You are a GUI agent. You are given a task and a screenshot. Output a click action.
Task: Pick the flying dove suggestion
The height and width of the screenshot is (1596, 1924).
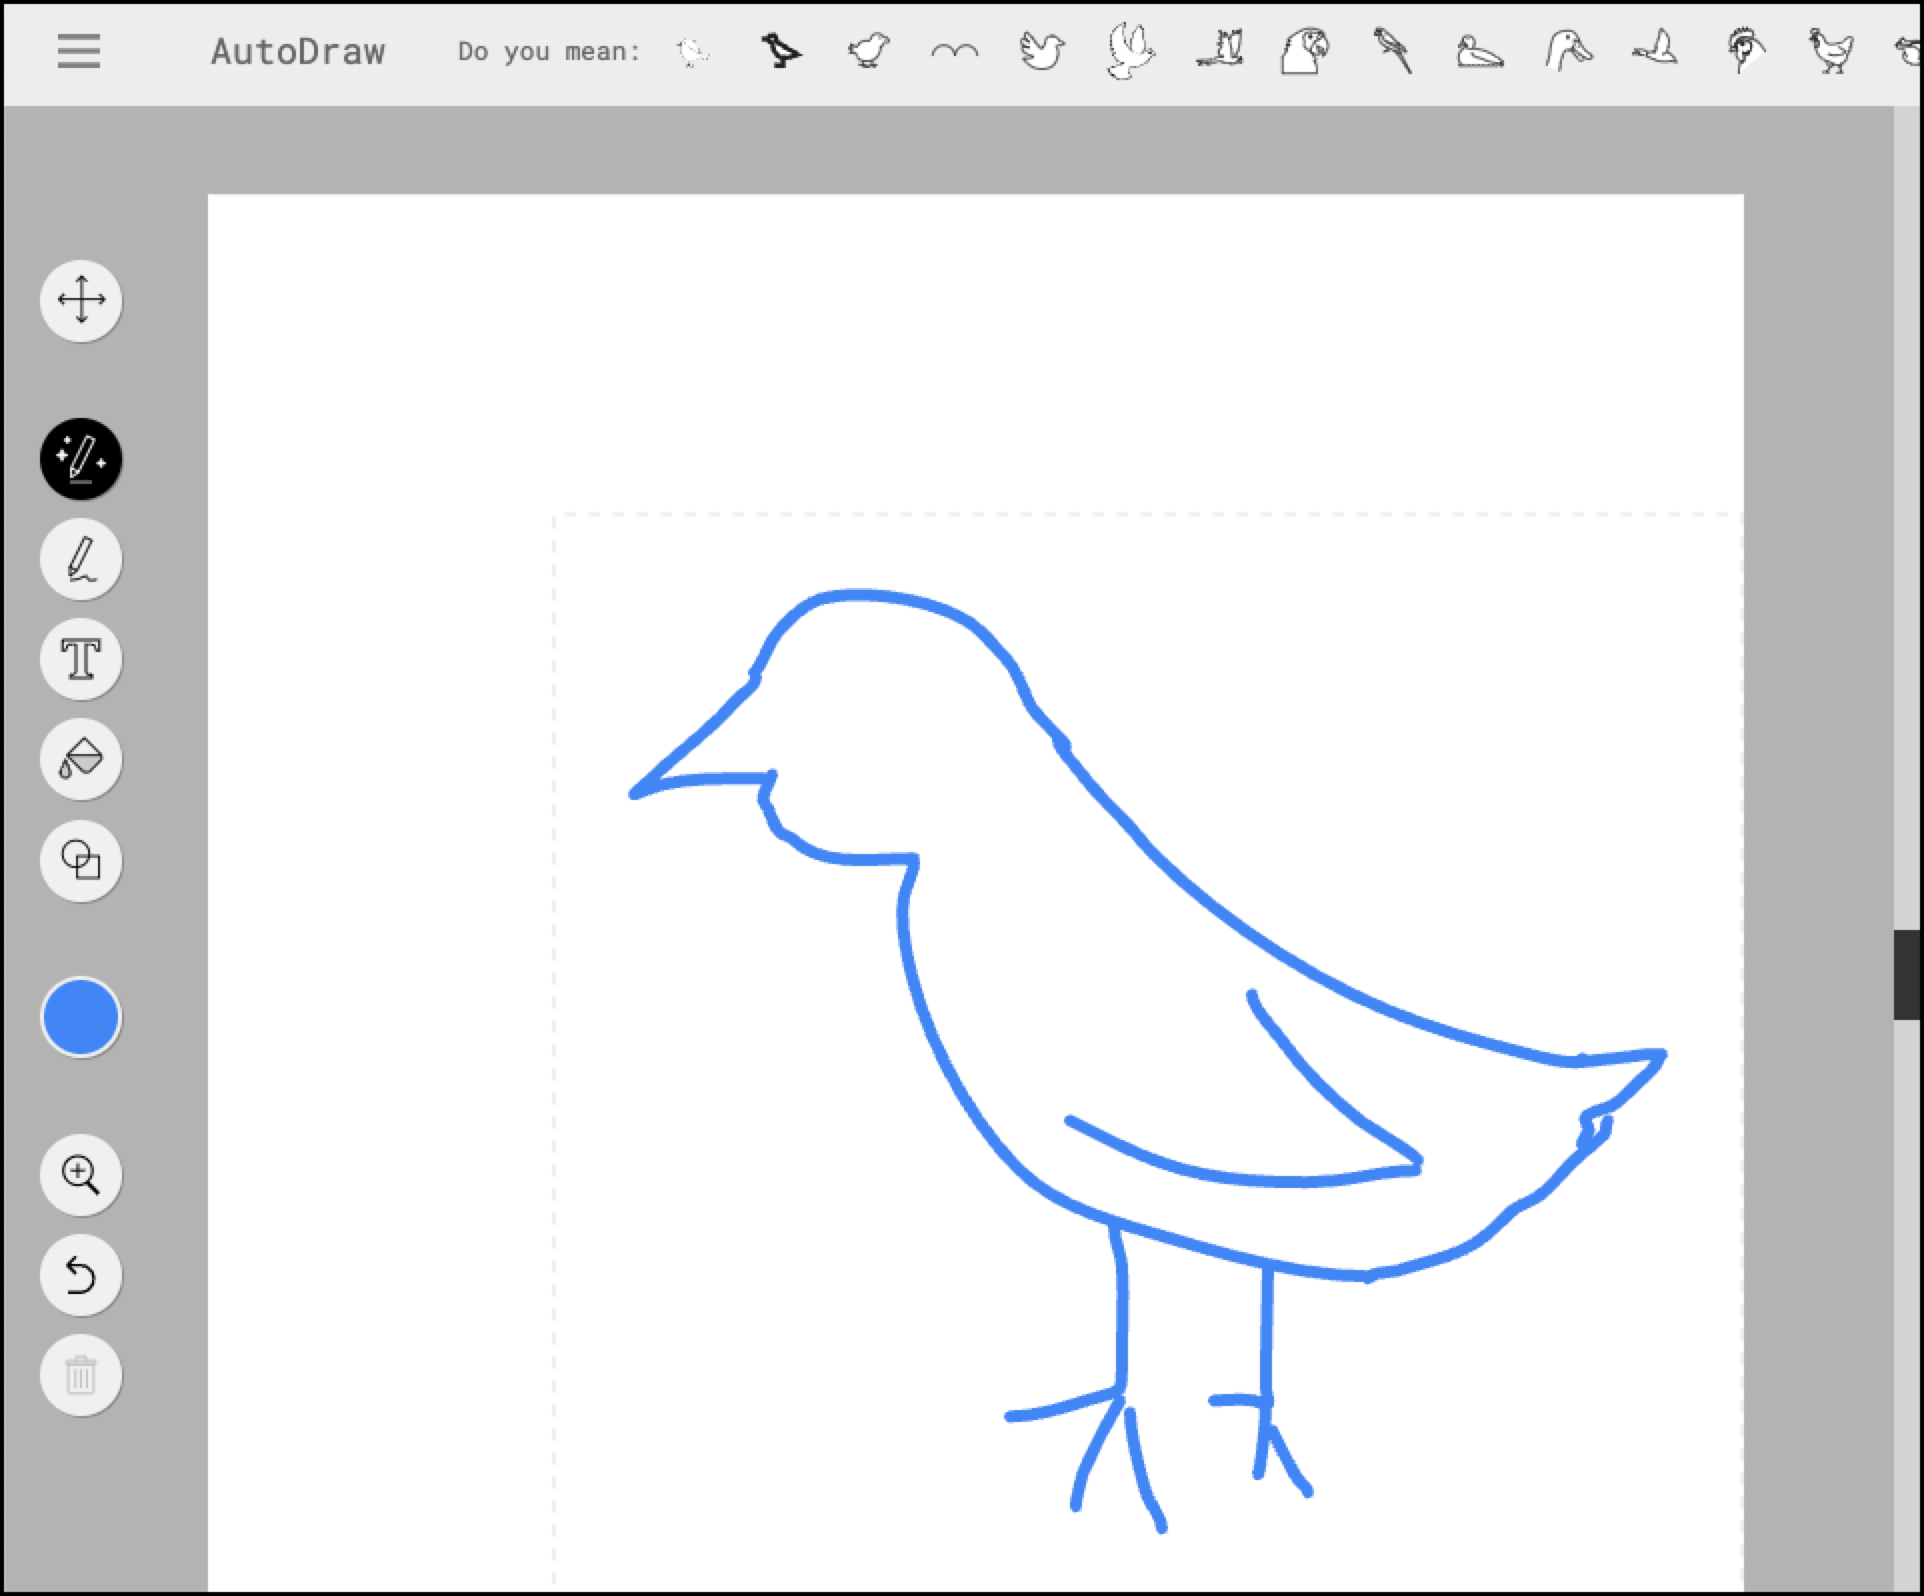pos(1130,50)
